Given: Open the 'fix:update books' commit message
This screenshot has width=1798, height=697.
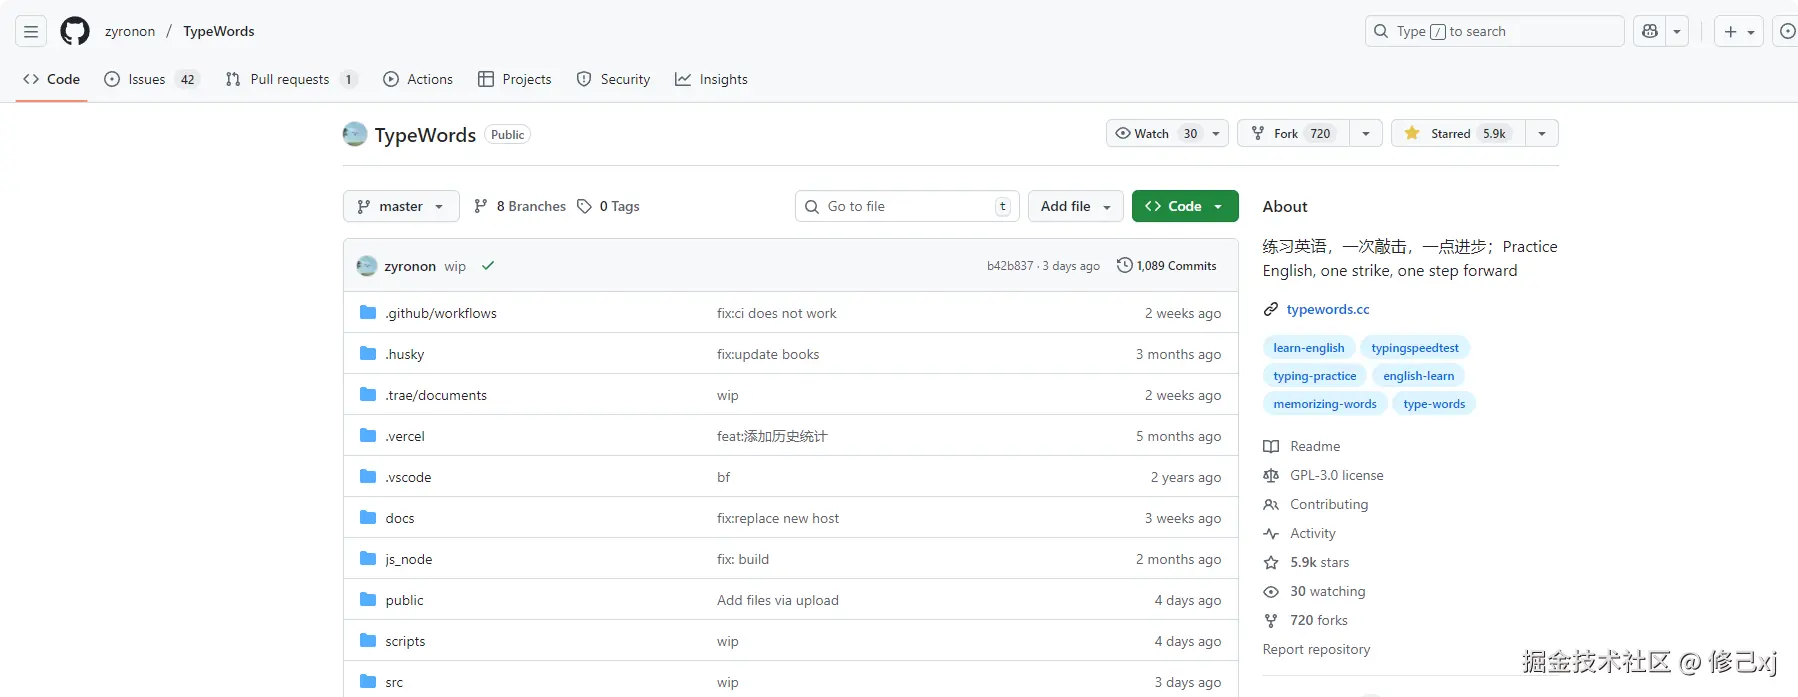Looking at the screenshot, I should (768, 354).
